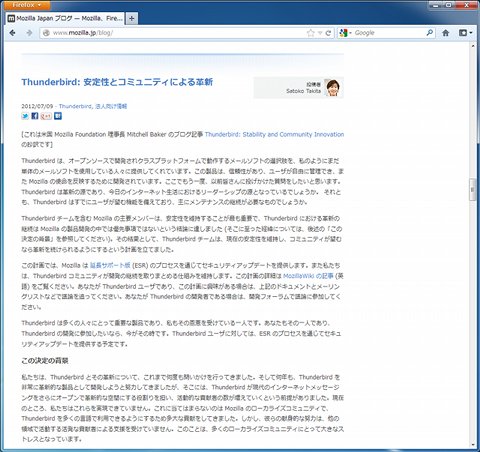Bookmark this page with the star icon
Screen dimensions: 480x452
[x=311, y=33]
